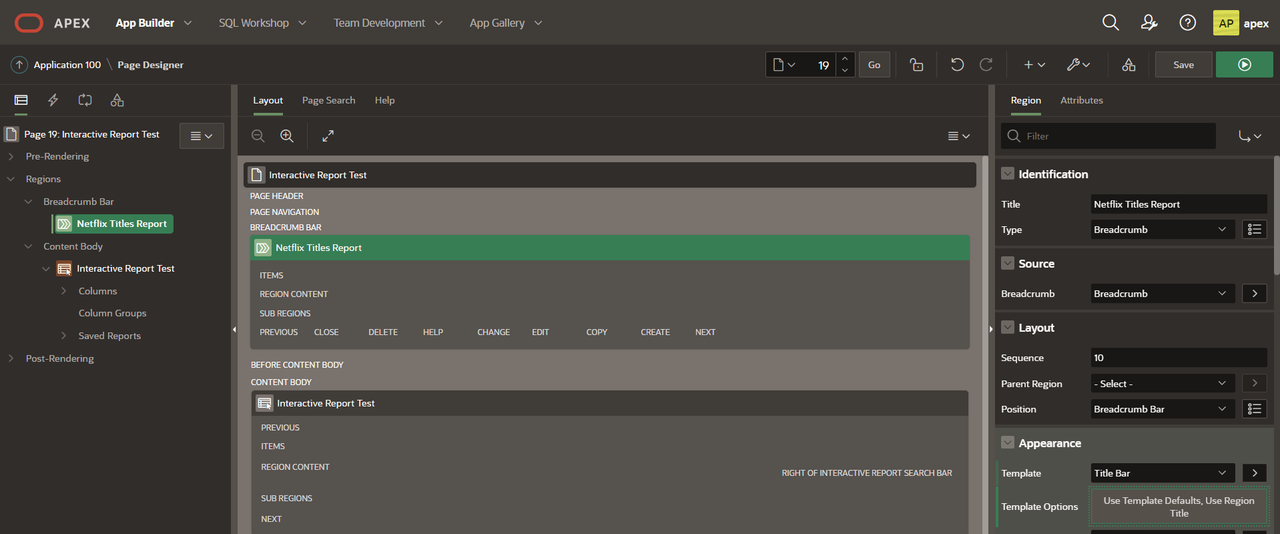Open the App Gallery menu
1280x534 pixels.
click(x=506, y=22)
